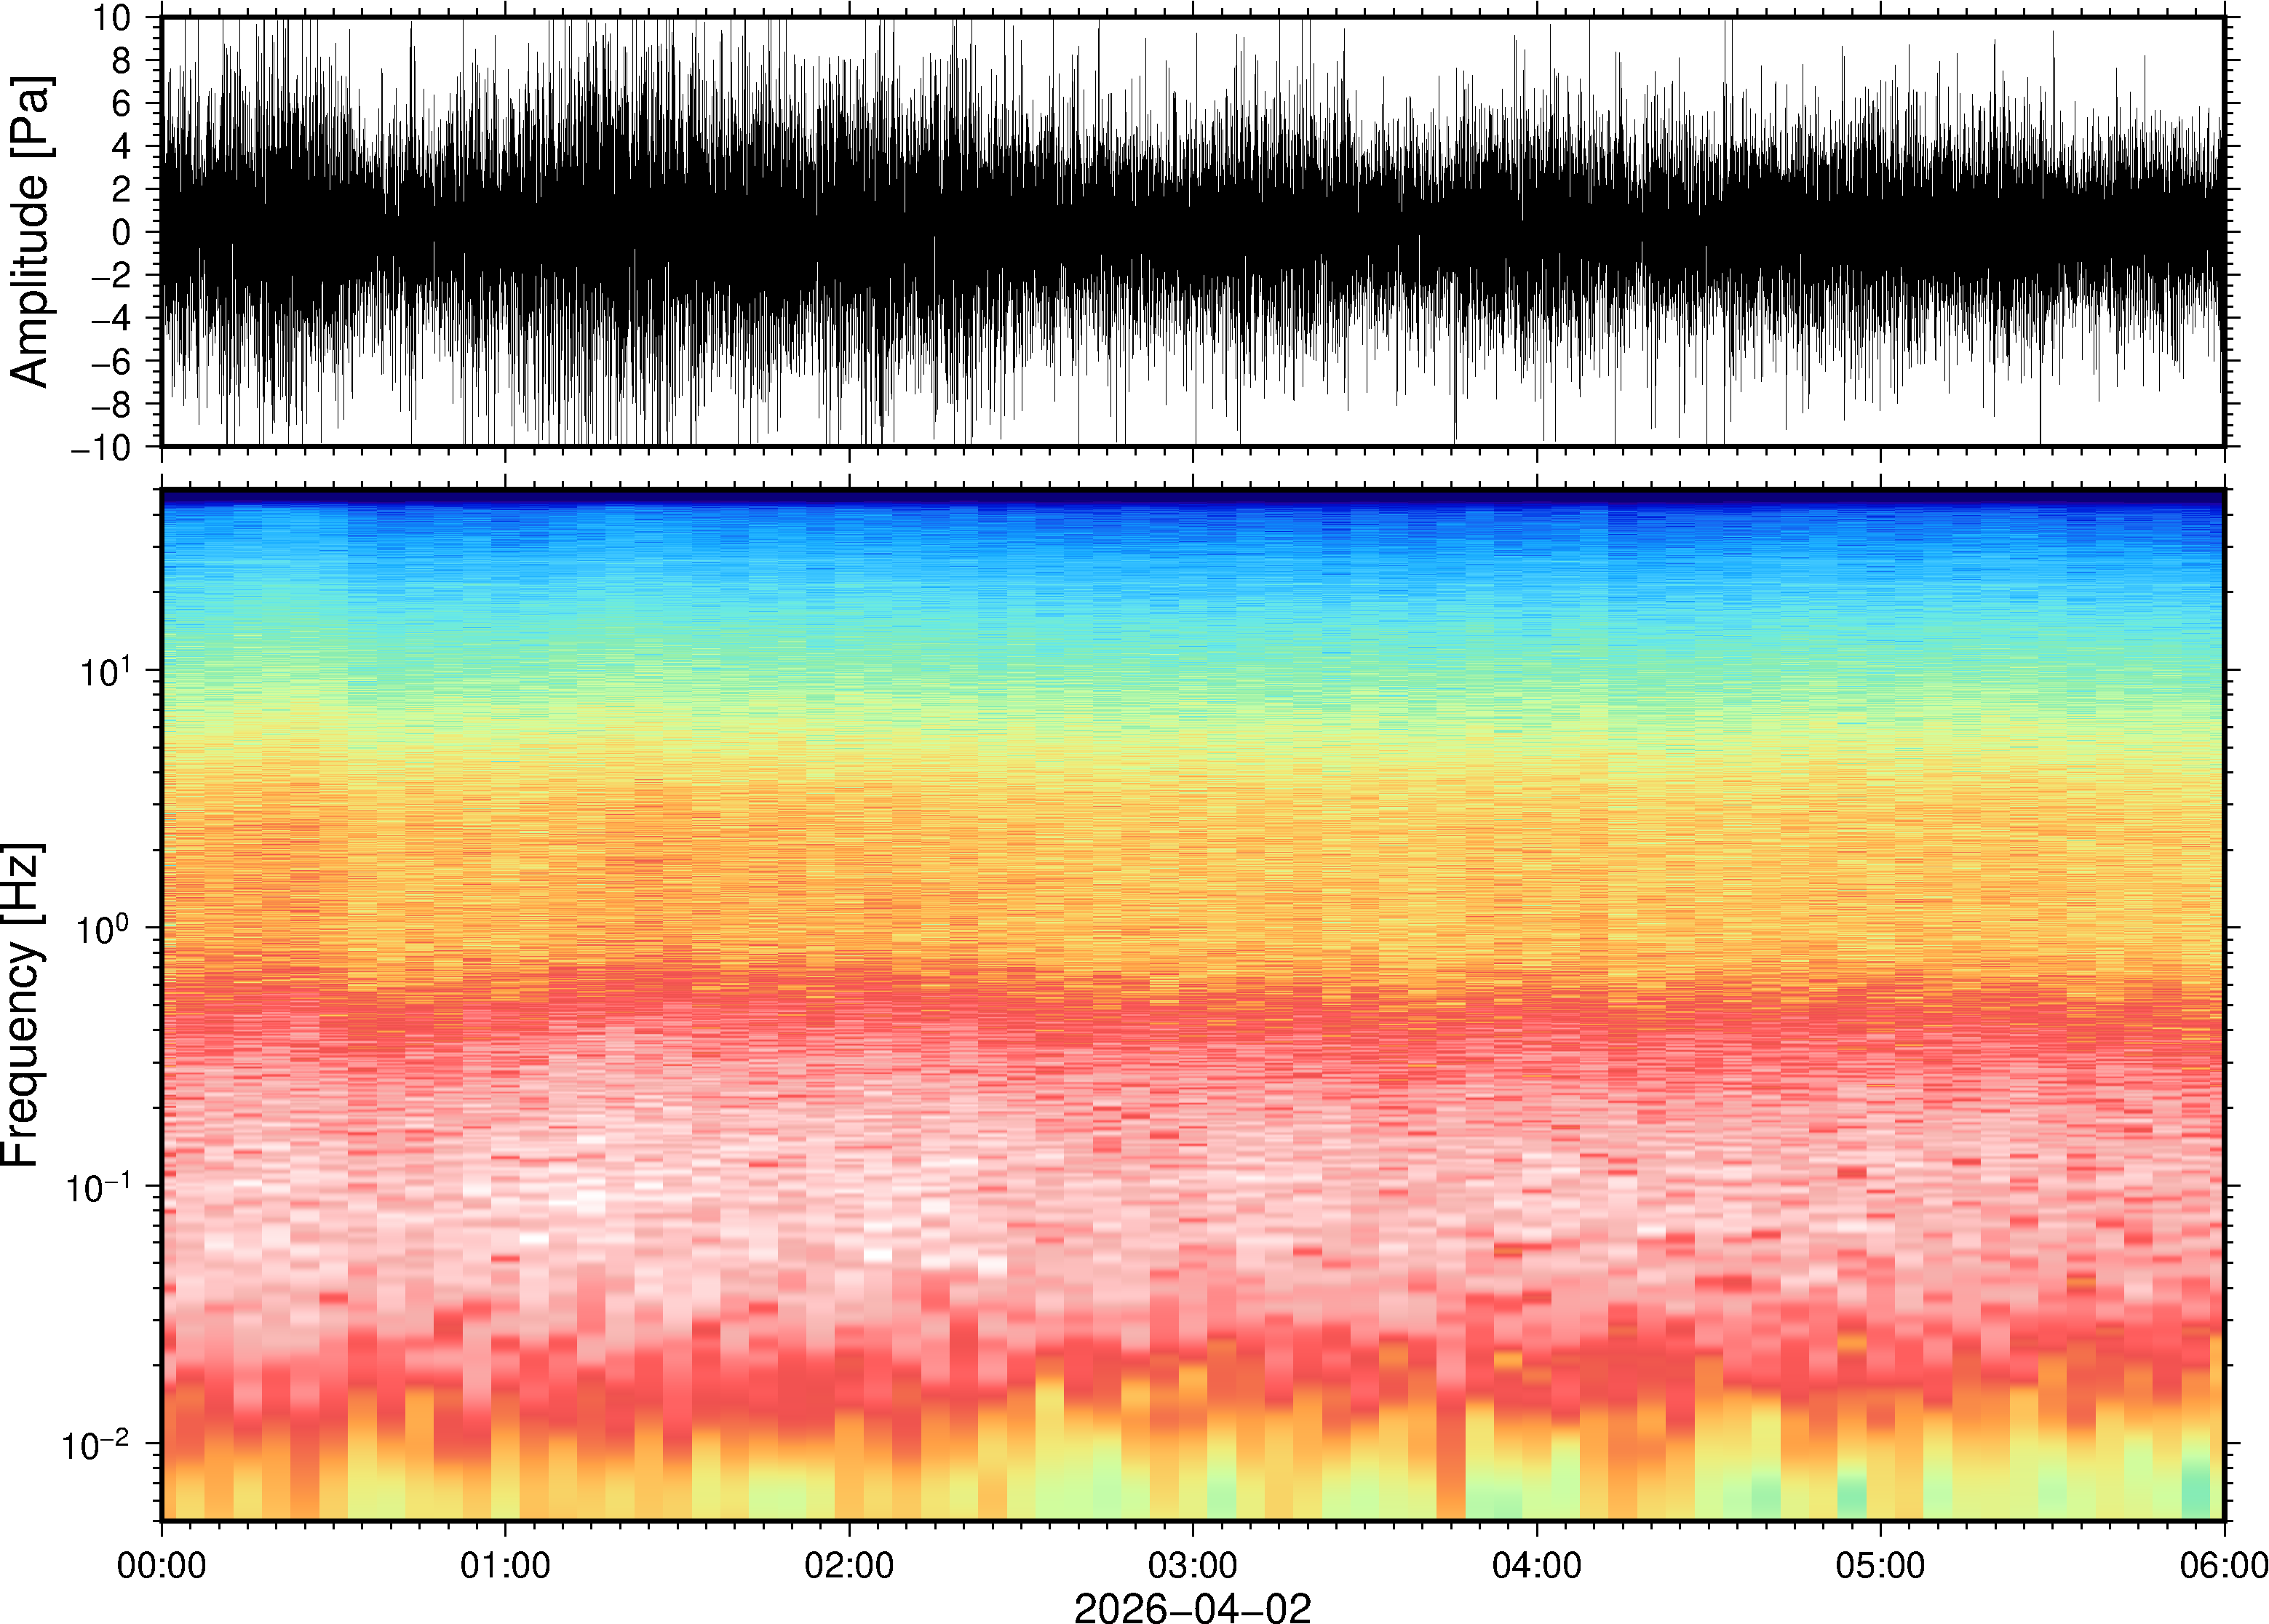Screen dimensions: 2269x1624
Task: Click the 2026-04-02 date label
Action: (1192, 1607)
